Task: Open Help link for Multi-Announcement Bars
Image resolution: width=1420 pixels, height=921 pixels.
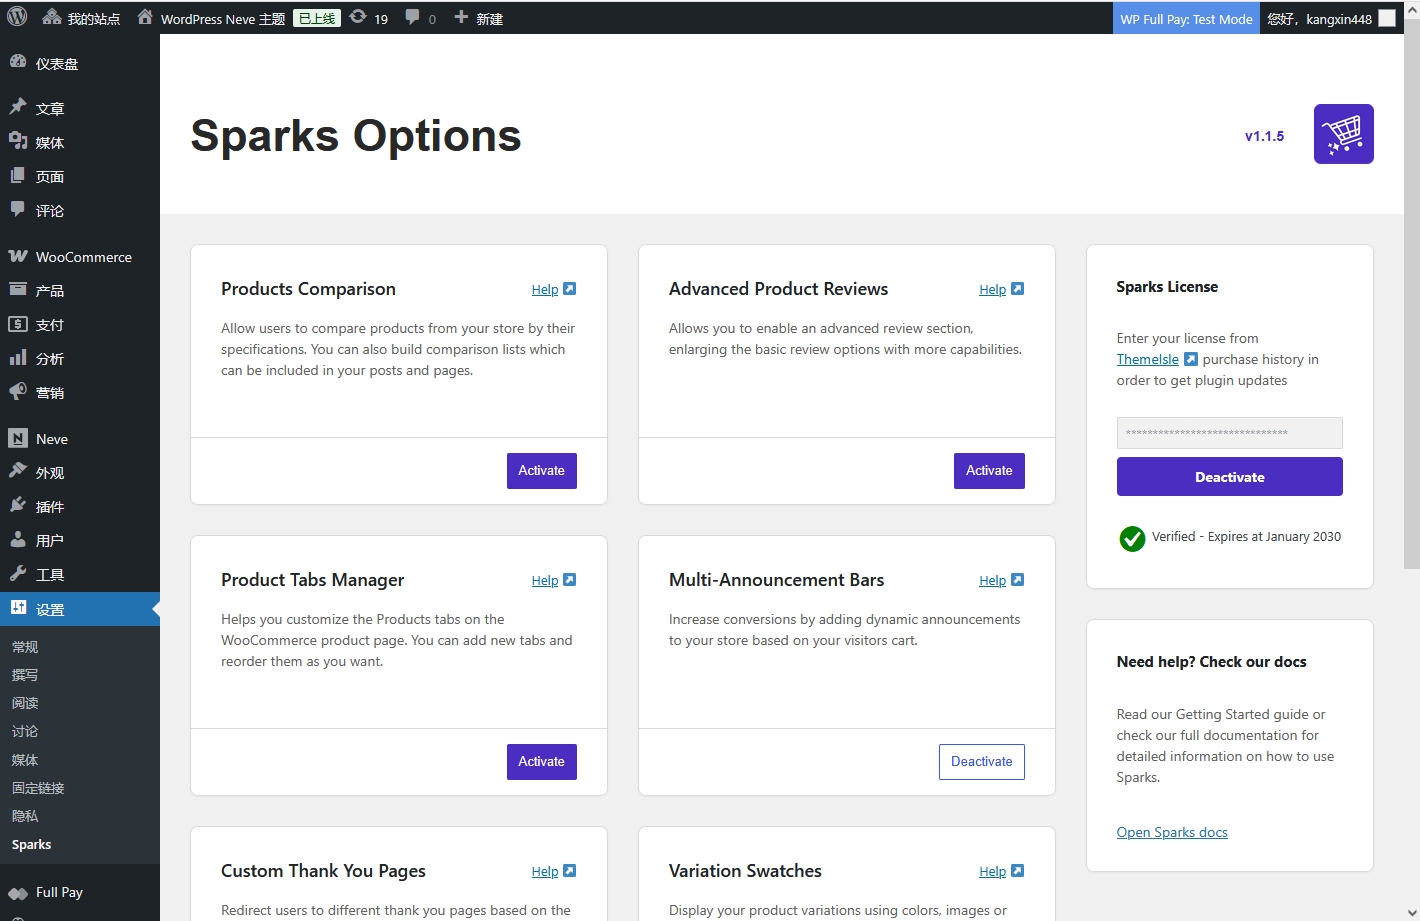Action: (x=1001, y=580)
